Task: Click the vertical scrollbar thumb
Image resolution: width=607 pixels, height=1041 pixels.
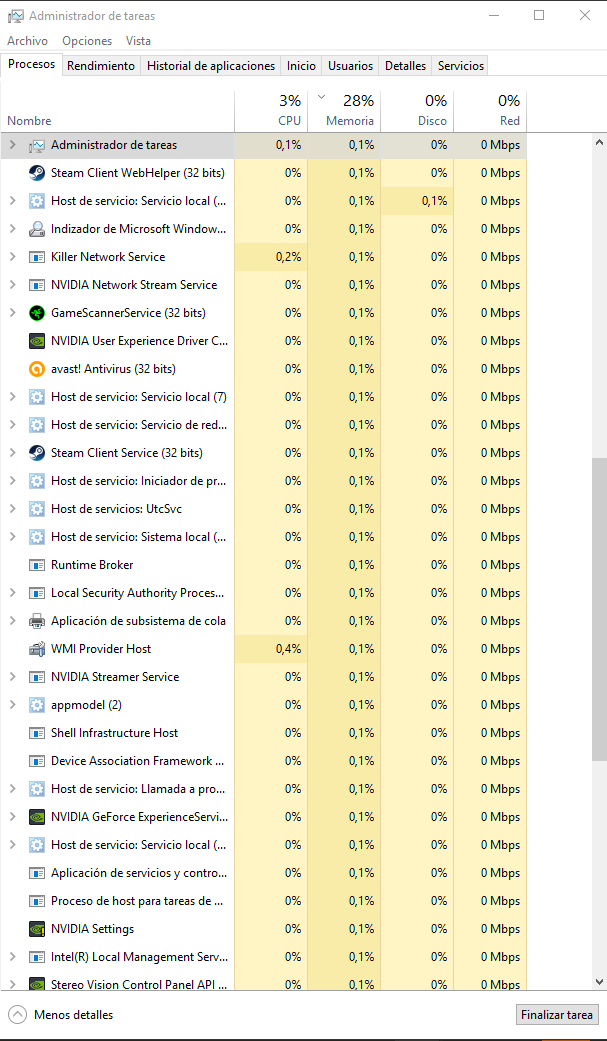Action: (598, 609)
